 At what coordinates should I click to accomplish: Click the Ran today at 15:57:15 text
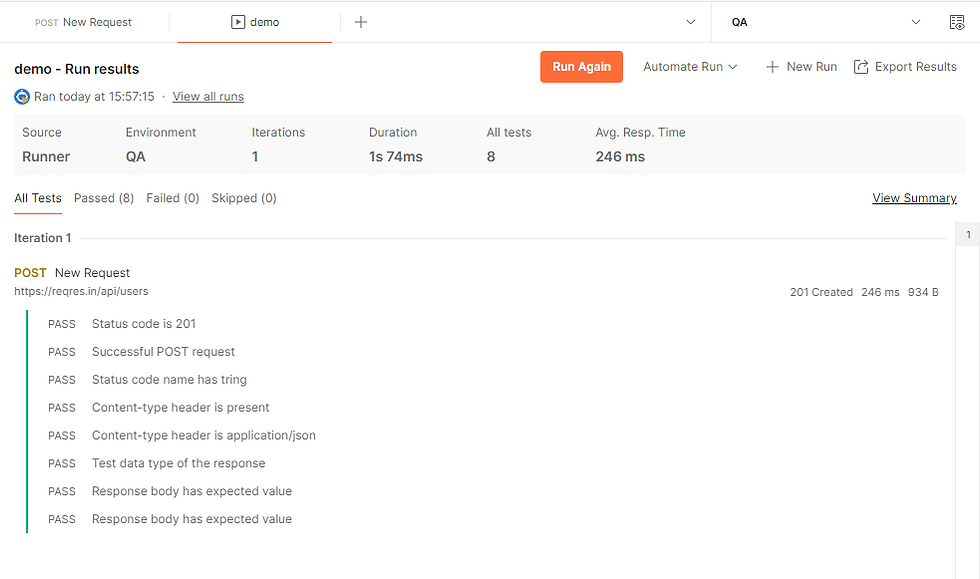(94, 97)
